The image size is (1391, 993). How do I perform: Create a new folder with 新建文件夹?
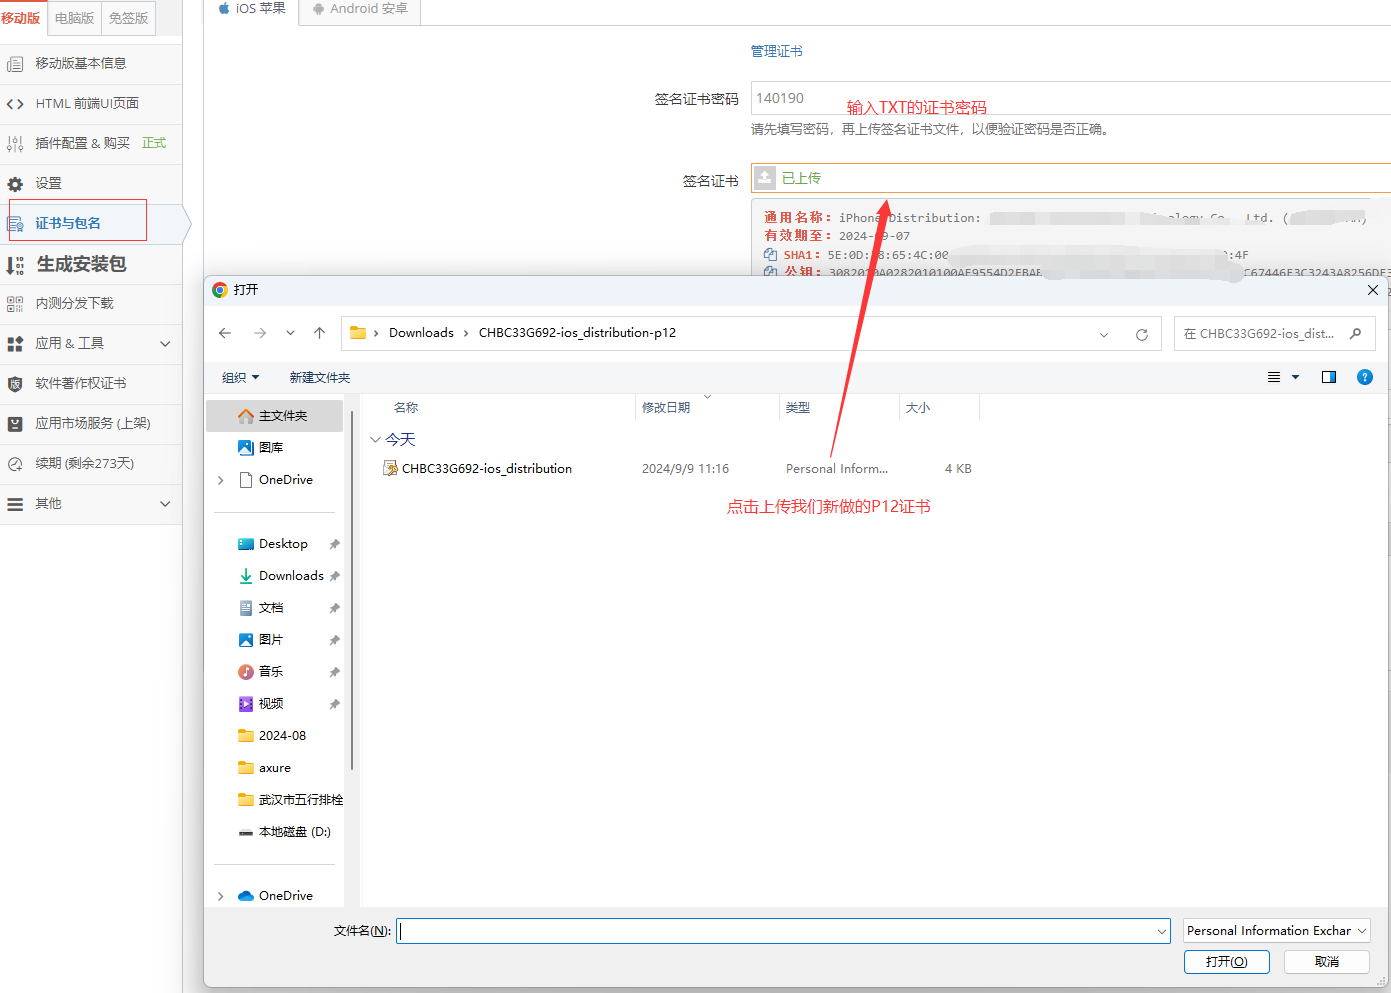pos(320,377)
